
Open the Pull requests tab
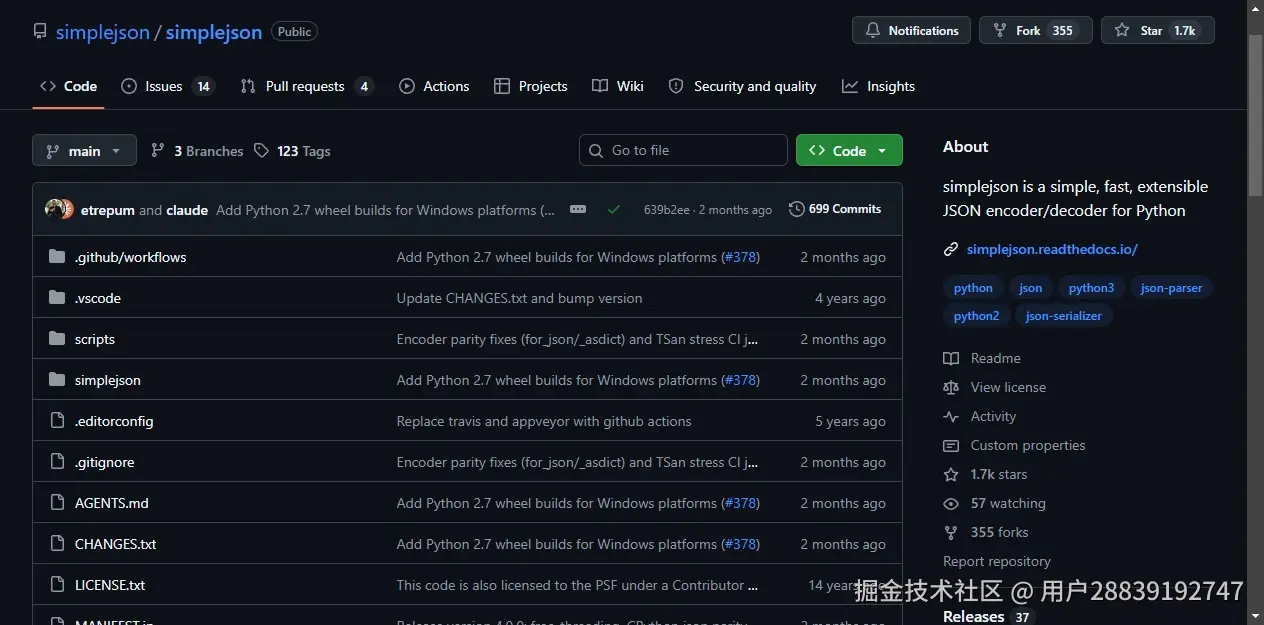pyautogui.click(x=306, y=86)
